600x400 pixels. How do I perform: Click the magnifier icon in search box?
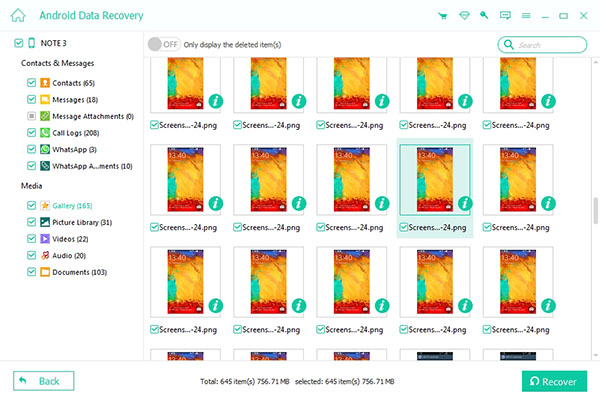510,45
